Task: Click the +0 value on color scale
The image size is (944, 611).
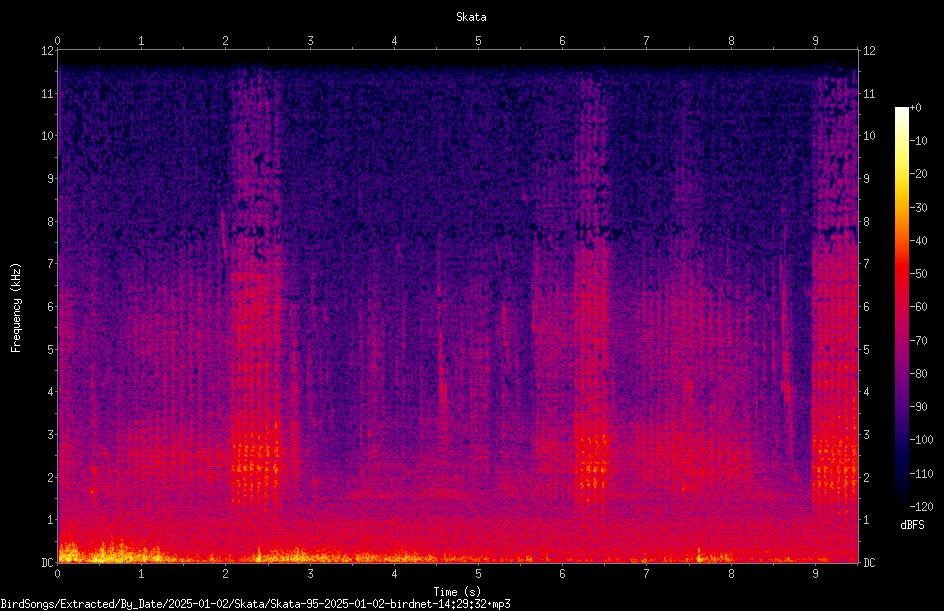Action: 915,108
